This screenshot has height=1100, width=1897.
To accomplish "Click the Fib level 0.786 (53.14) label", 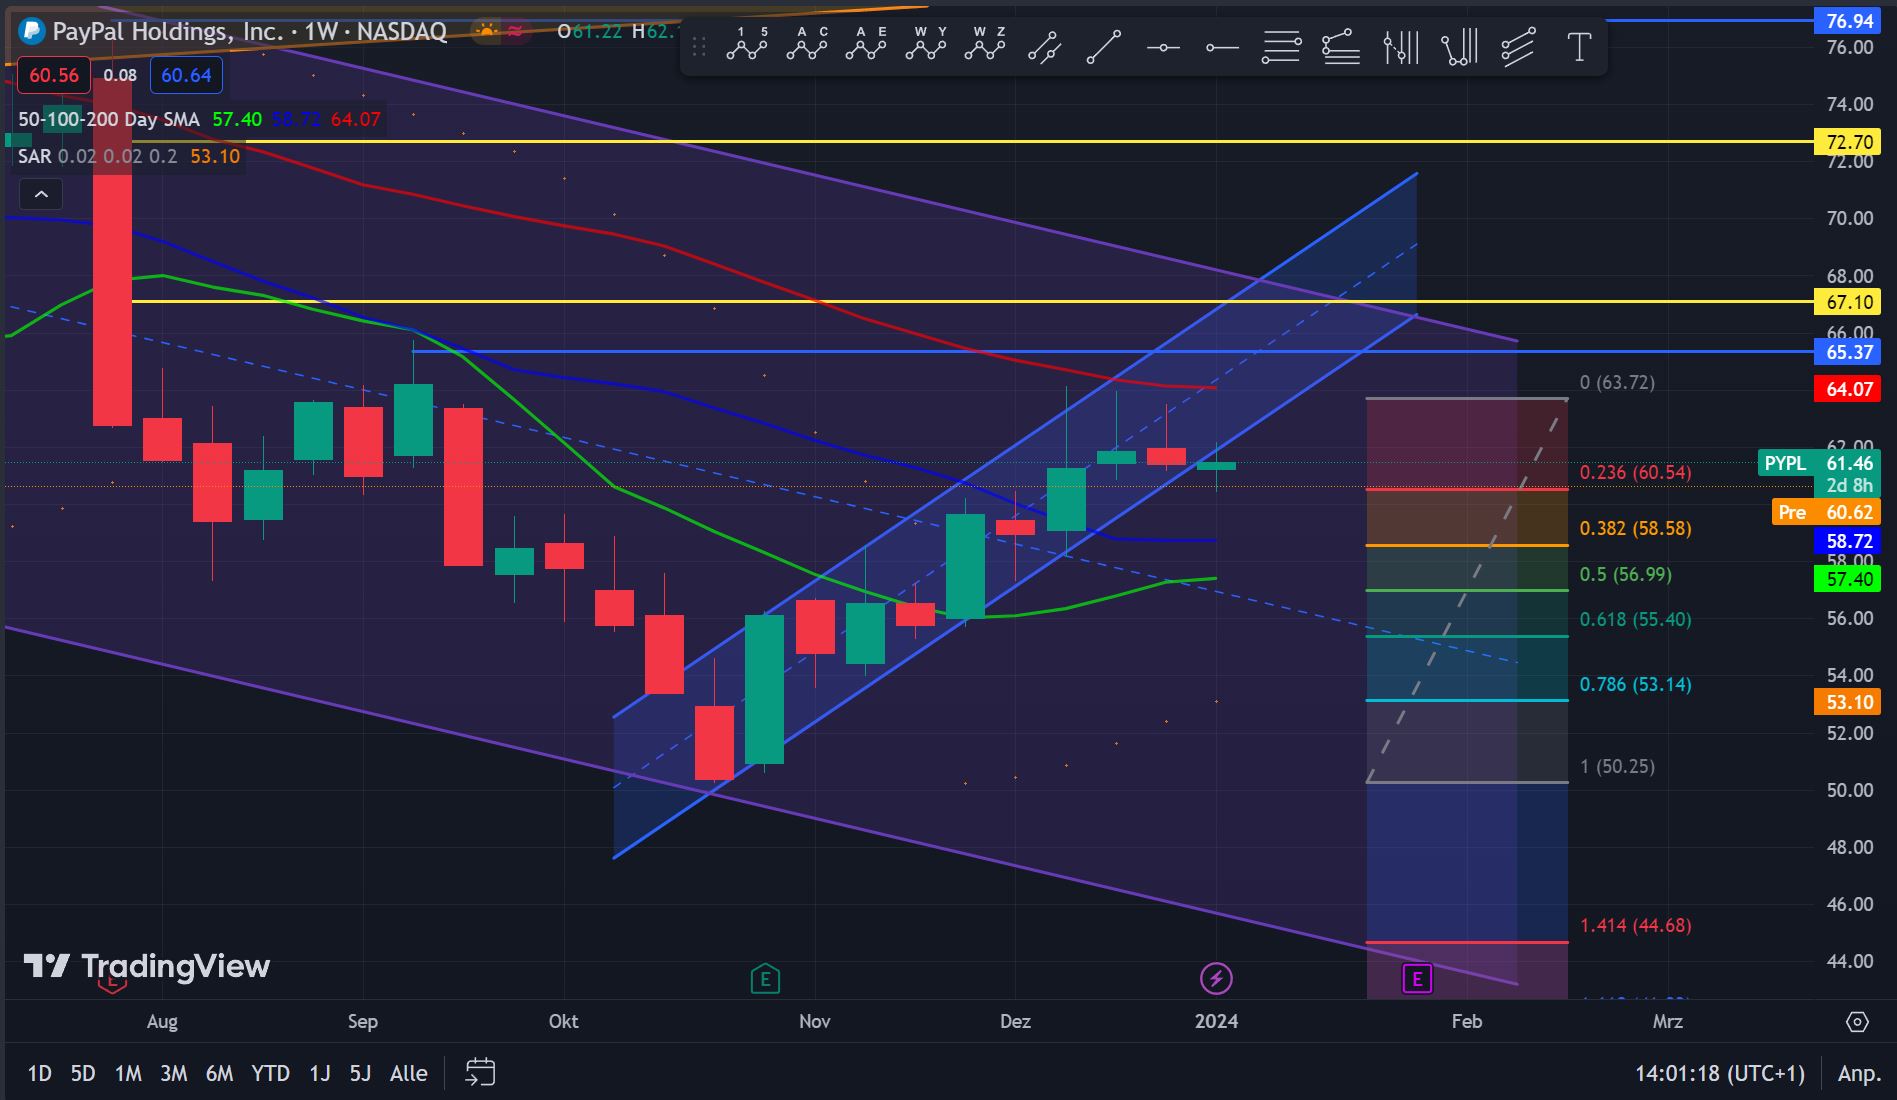I will pos(1635,684).
